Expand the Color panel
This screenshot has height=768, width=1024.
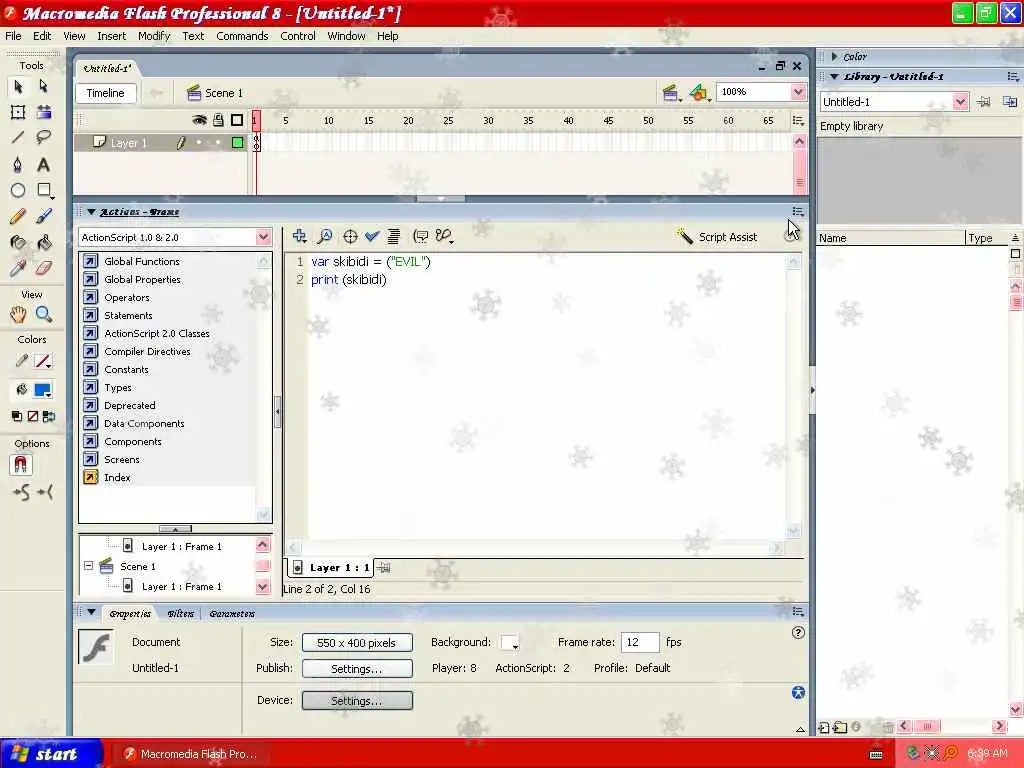(x=834, y=57)
